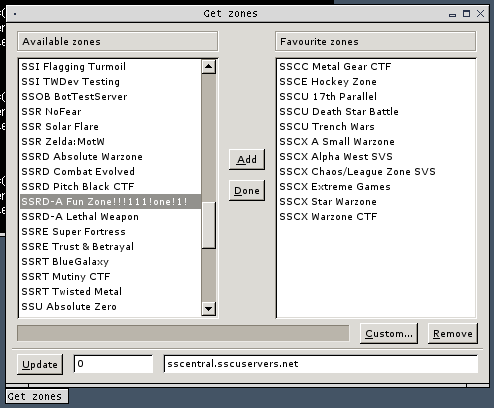
Task: Select SSRT Mutiny CTF entry
Action: coord(111,277)
